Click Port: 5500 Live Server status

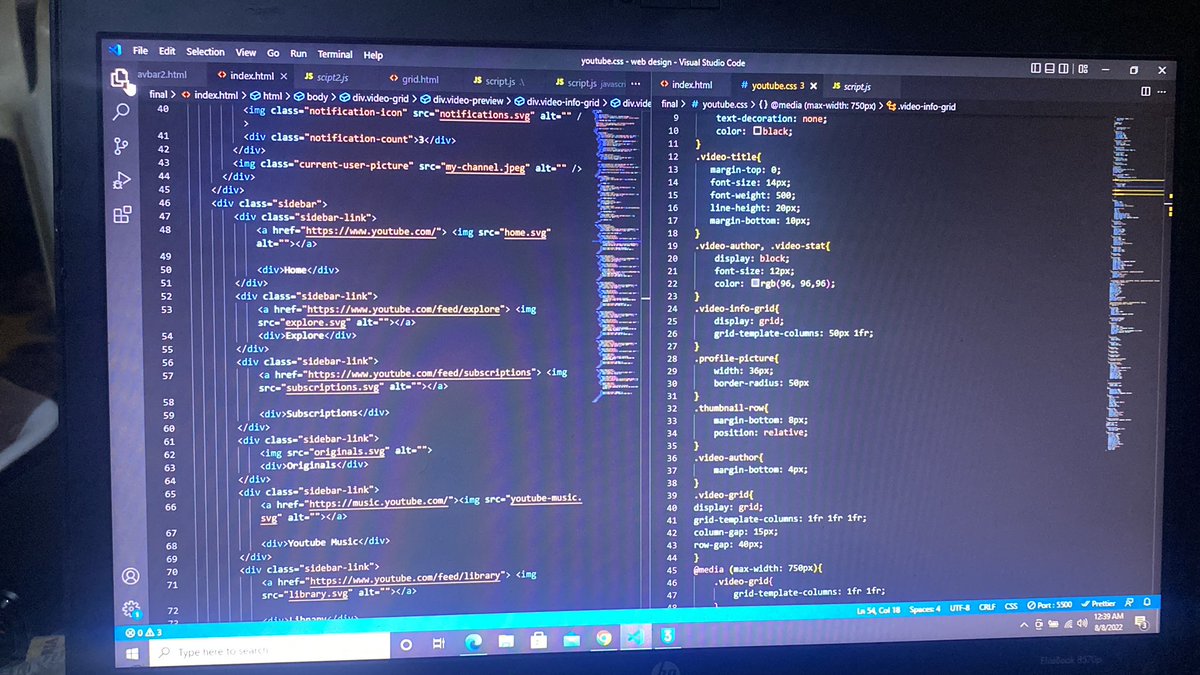click(1049, 605)
